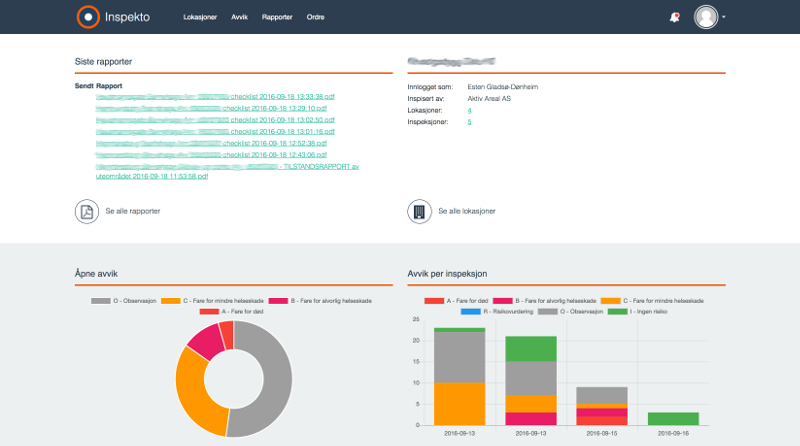Toggle C - Fare for mindre helseskade donut legend

212,301
